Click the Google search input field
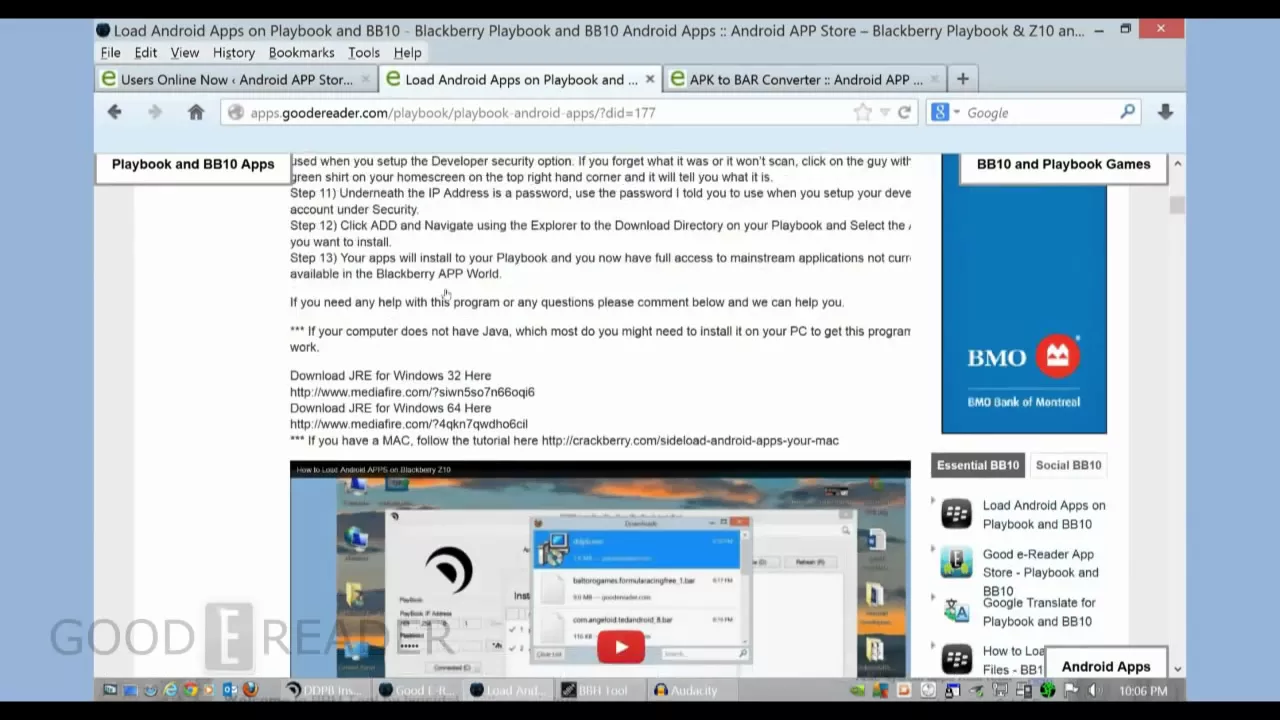Viewport: 1280px width, 720px height. tap(1040, 113)
